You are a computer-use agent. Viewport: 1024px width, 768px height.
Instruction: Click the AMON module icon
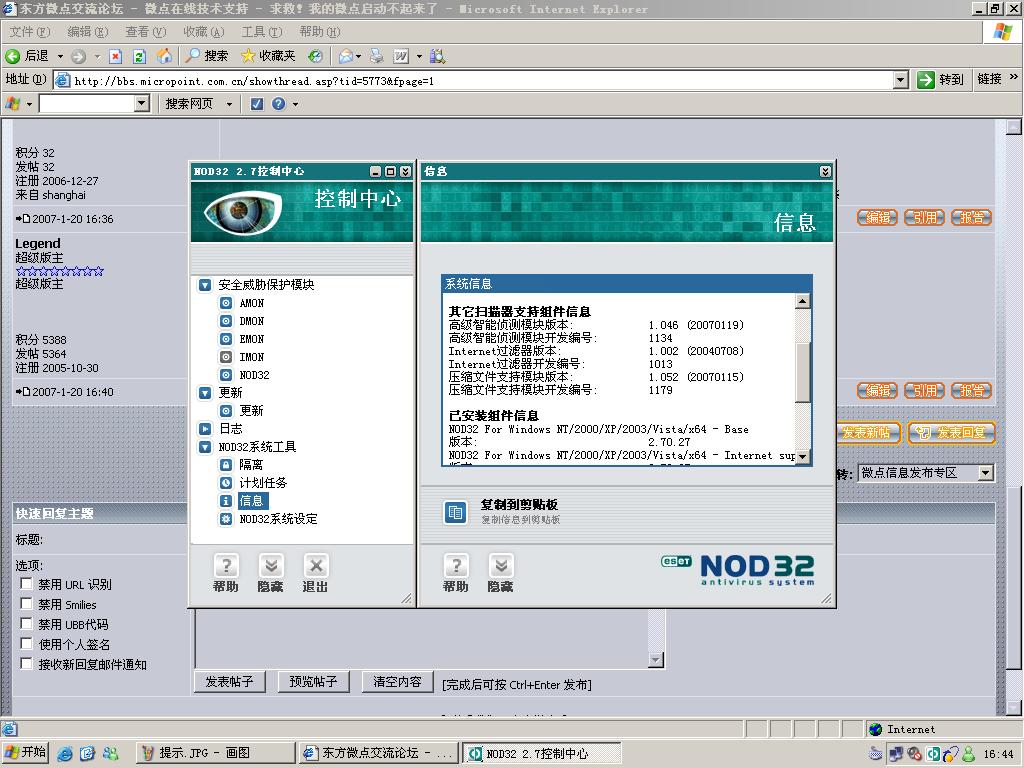(x=225, y=303)
